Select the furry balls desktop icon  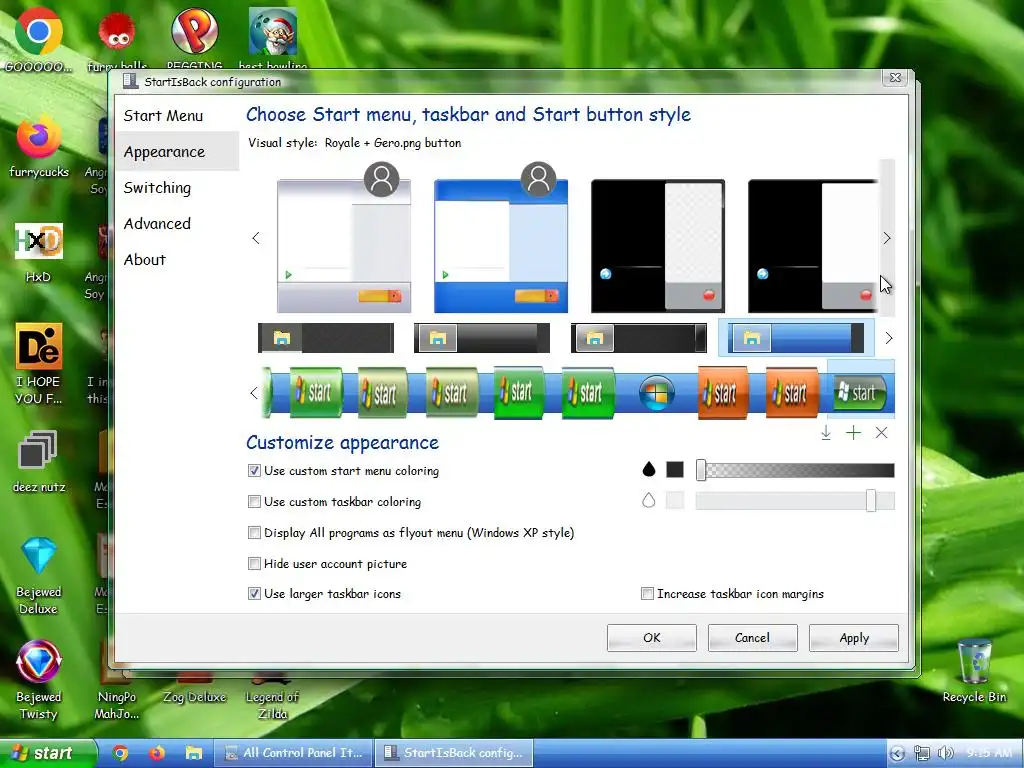coord(117,38)
